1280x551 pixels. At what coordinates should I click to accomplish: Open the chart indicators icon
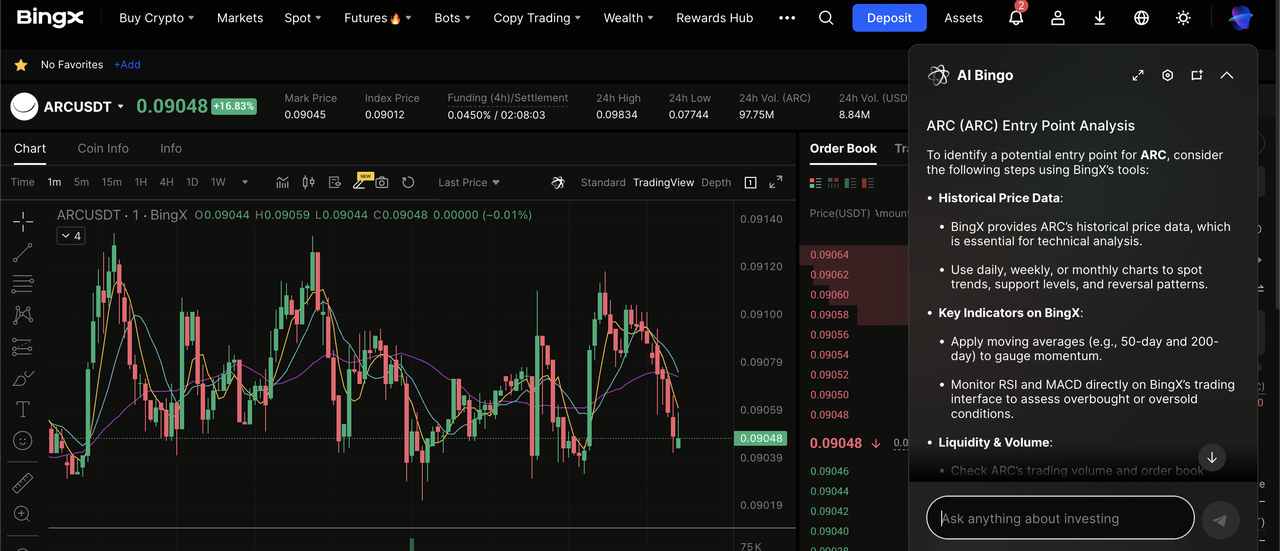tap(283, 183)
